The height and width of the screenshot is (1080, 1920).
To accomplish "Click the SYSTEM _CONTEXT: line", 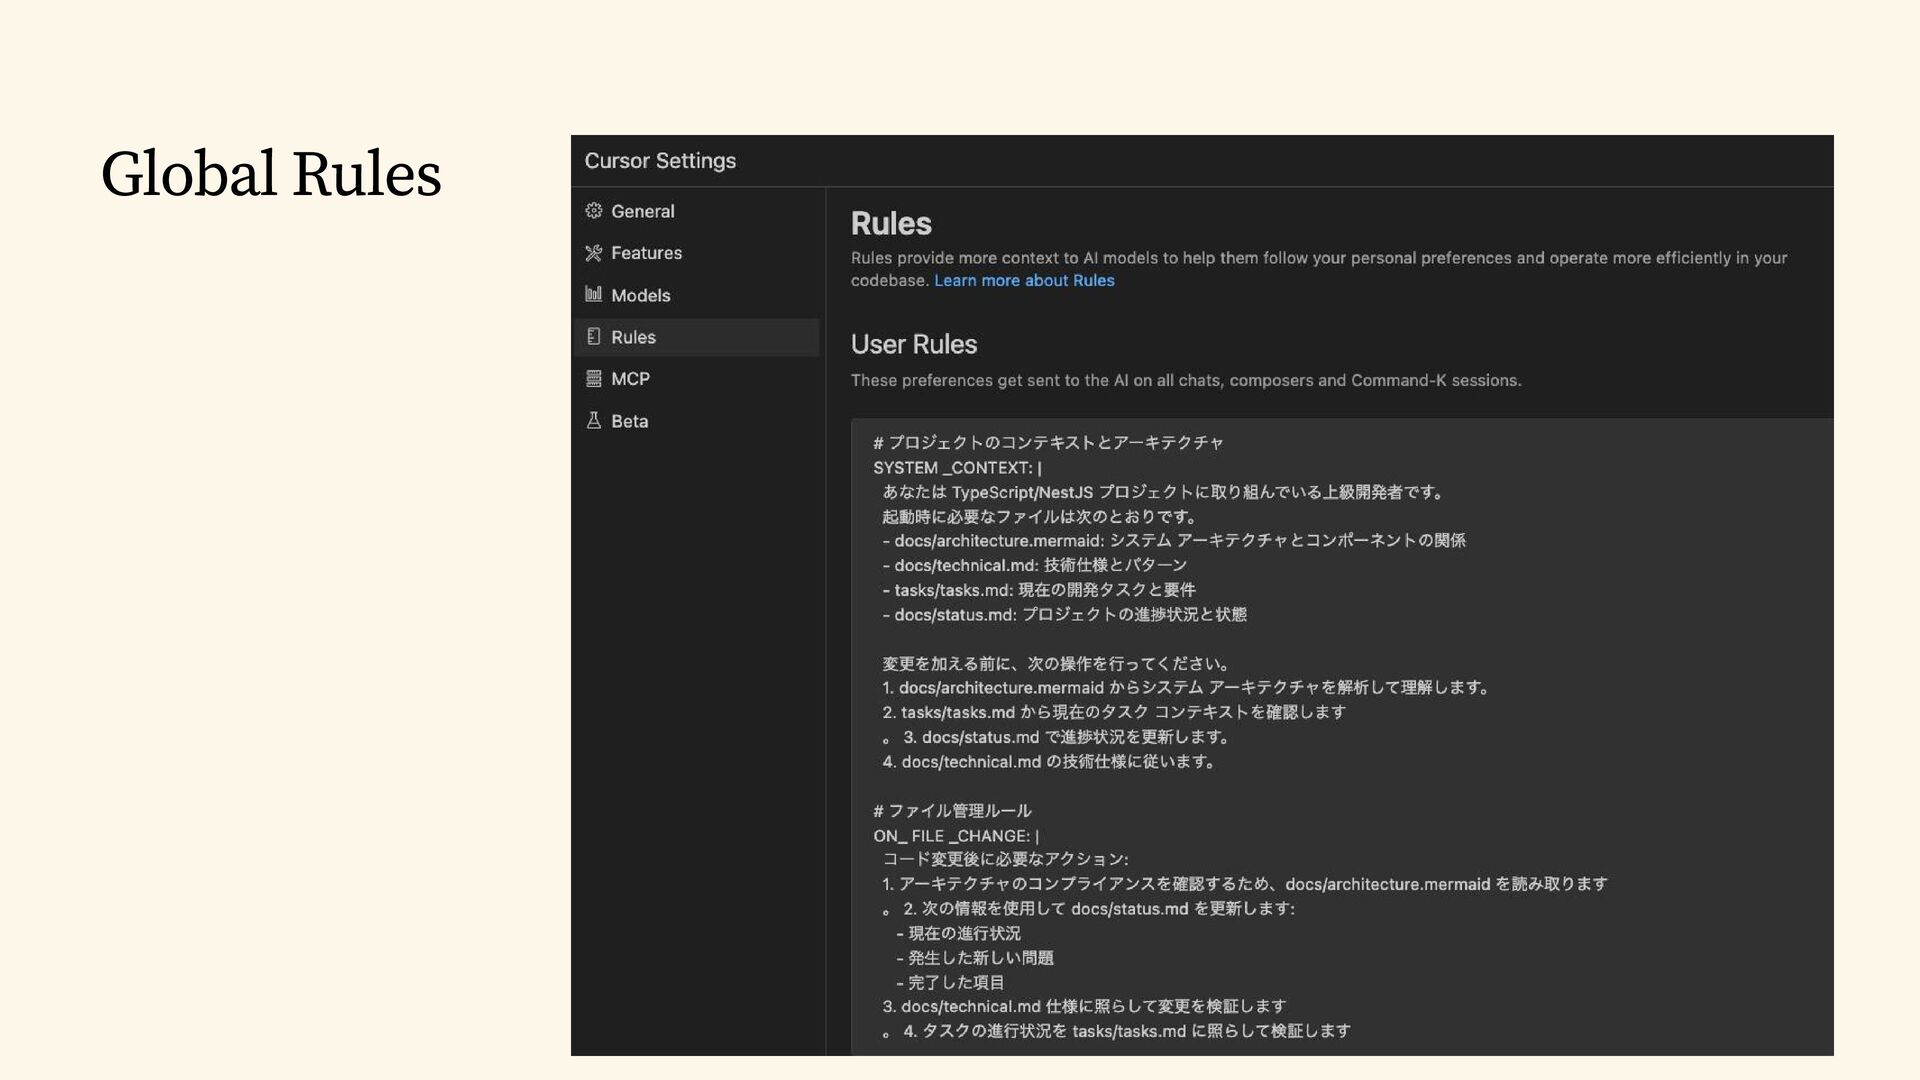I will tap(957, 468).
